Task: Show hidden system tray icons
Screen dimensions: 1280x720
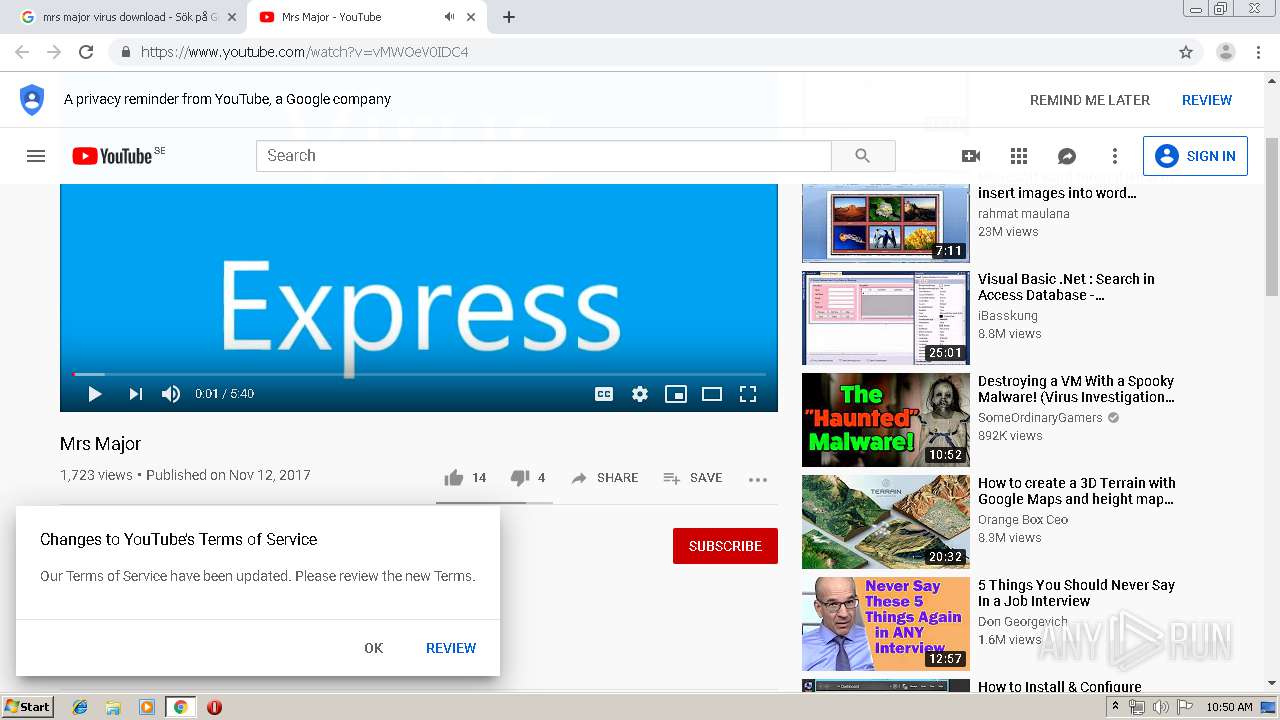Action: (x=1117, y=707)
